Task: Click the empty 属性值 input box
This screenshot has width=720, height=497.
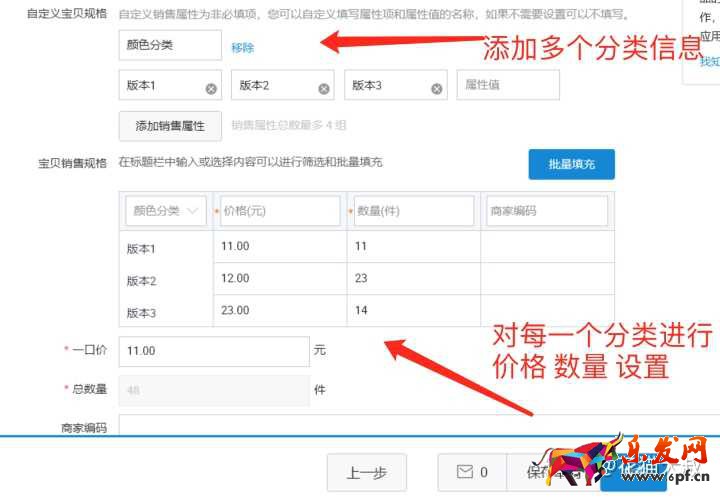Action: (x=508, y=86)
